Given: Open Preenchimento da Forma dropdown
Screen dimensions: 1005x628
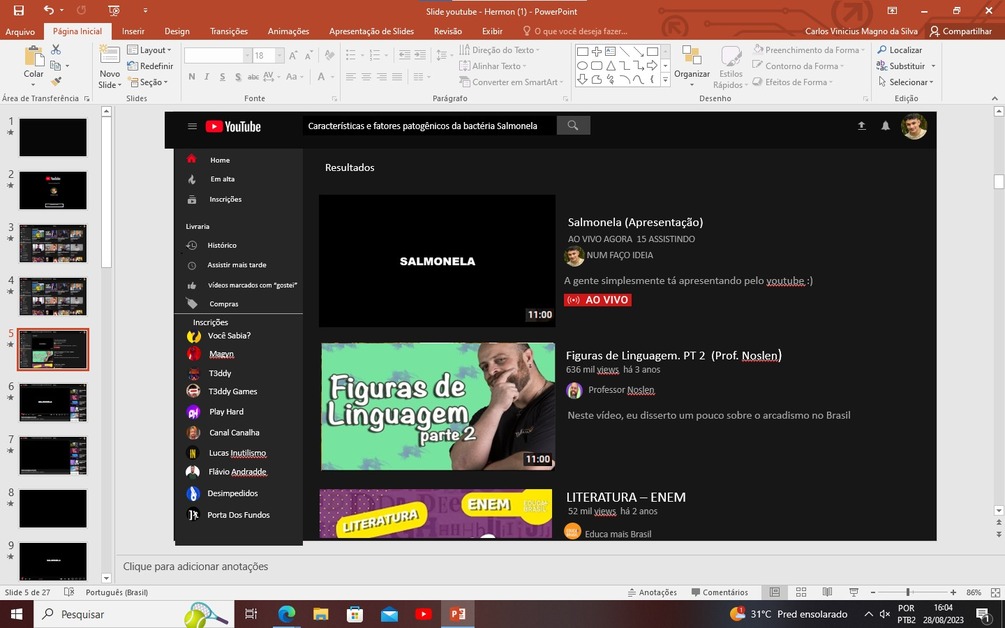Looking at the screenshot, I should coord(809,50).
